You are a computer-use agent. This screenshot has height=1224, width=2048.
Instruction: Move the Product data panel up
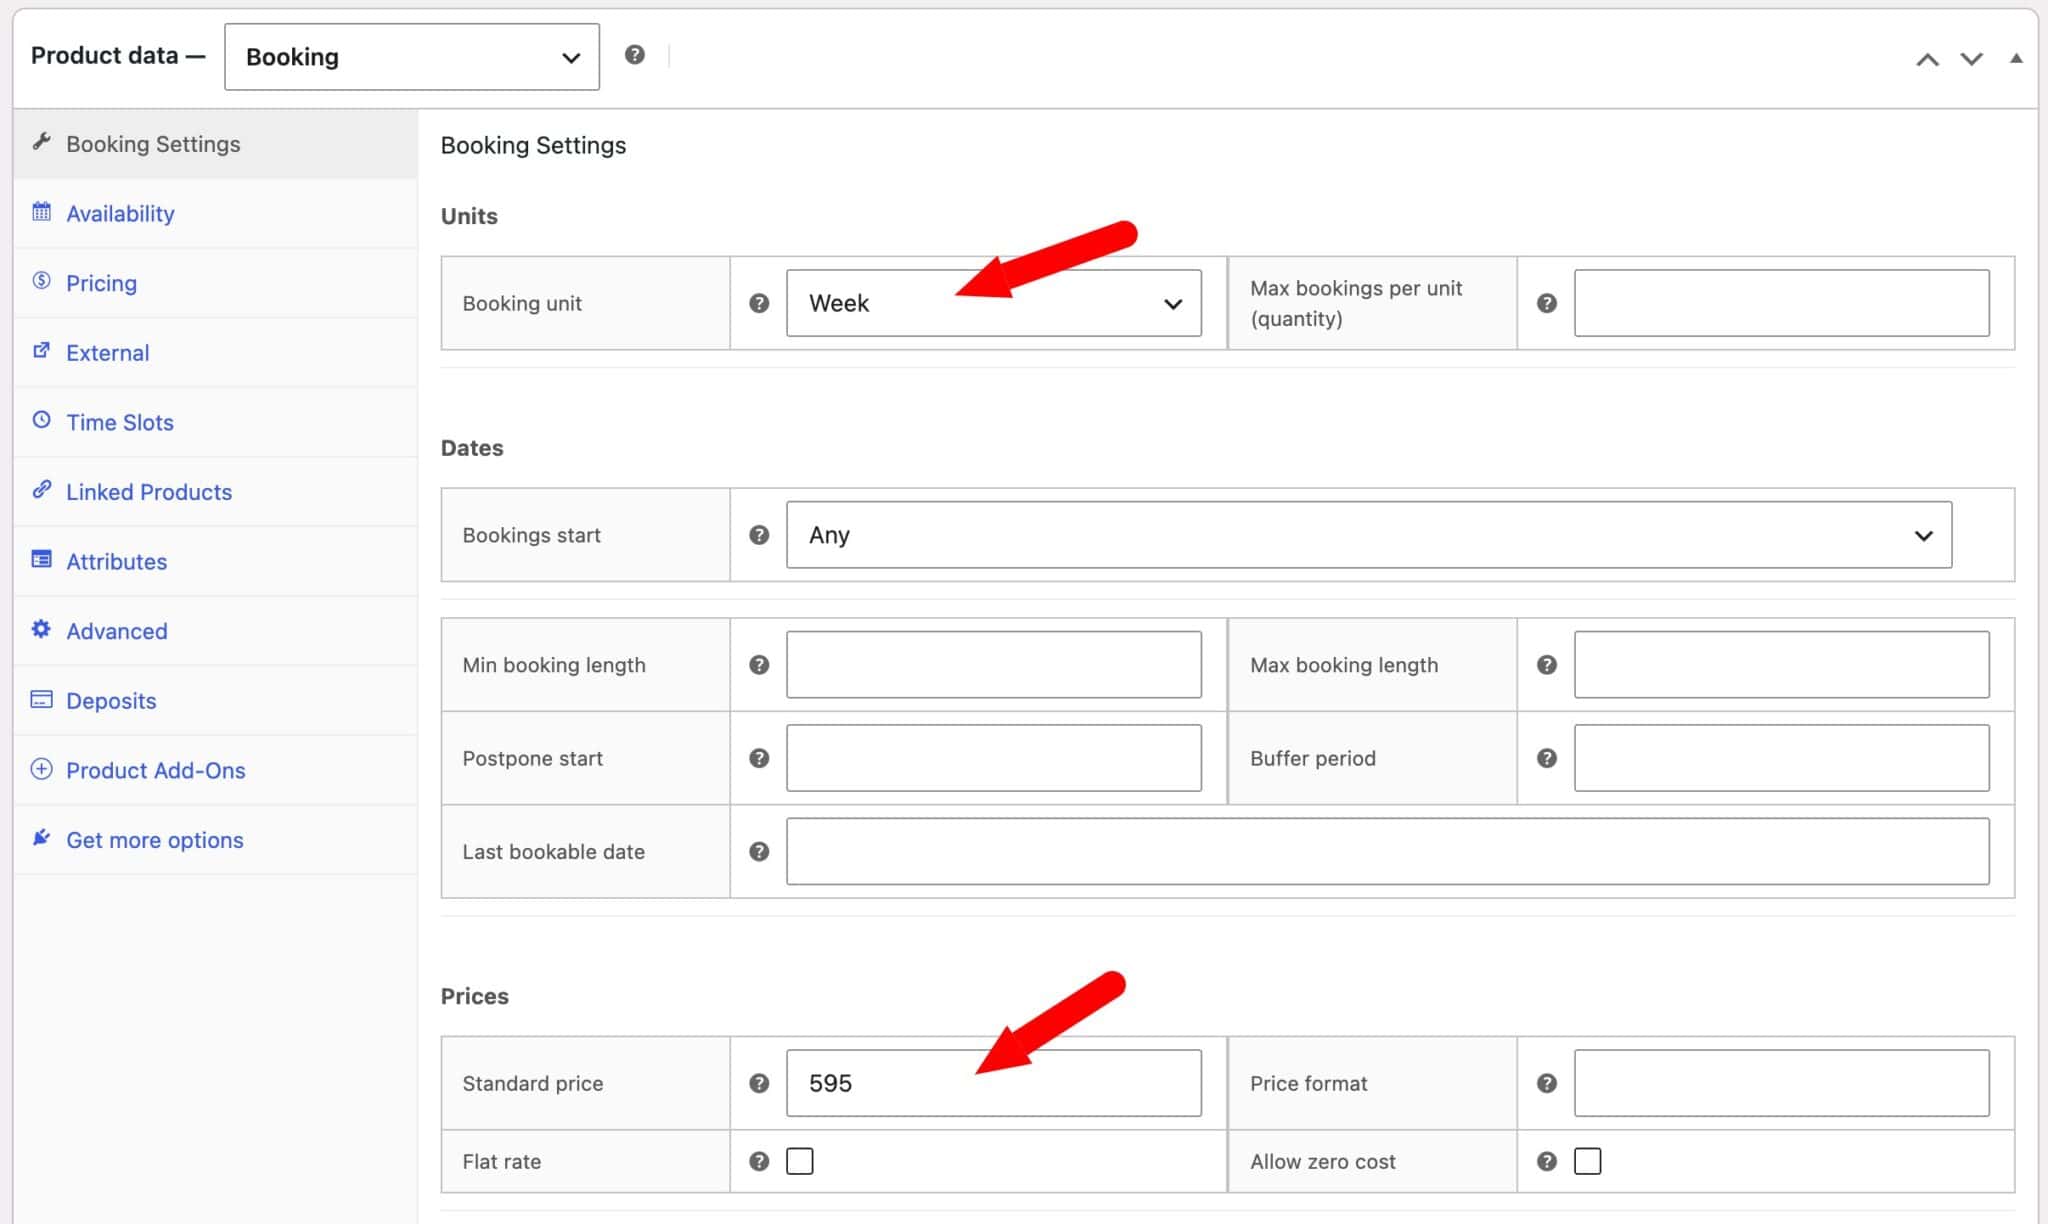click(1927, 59)
